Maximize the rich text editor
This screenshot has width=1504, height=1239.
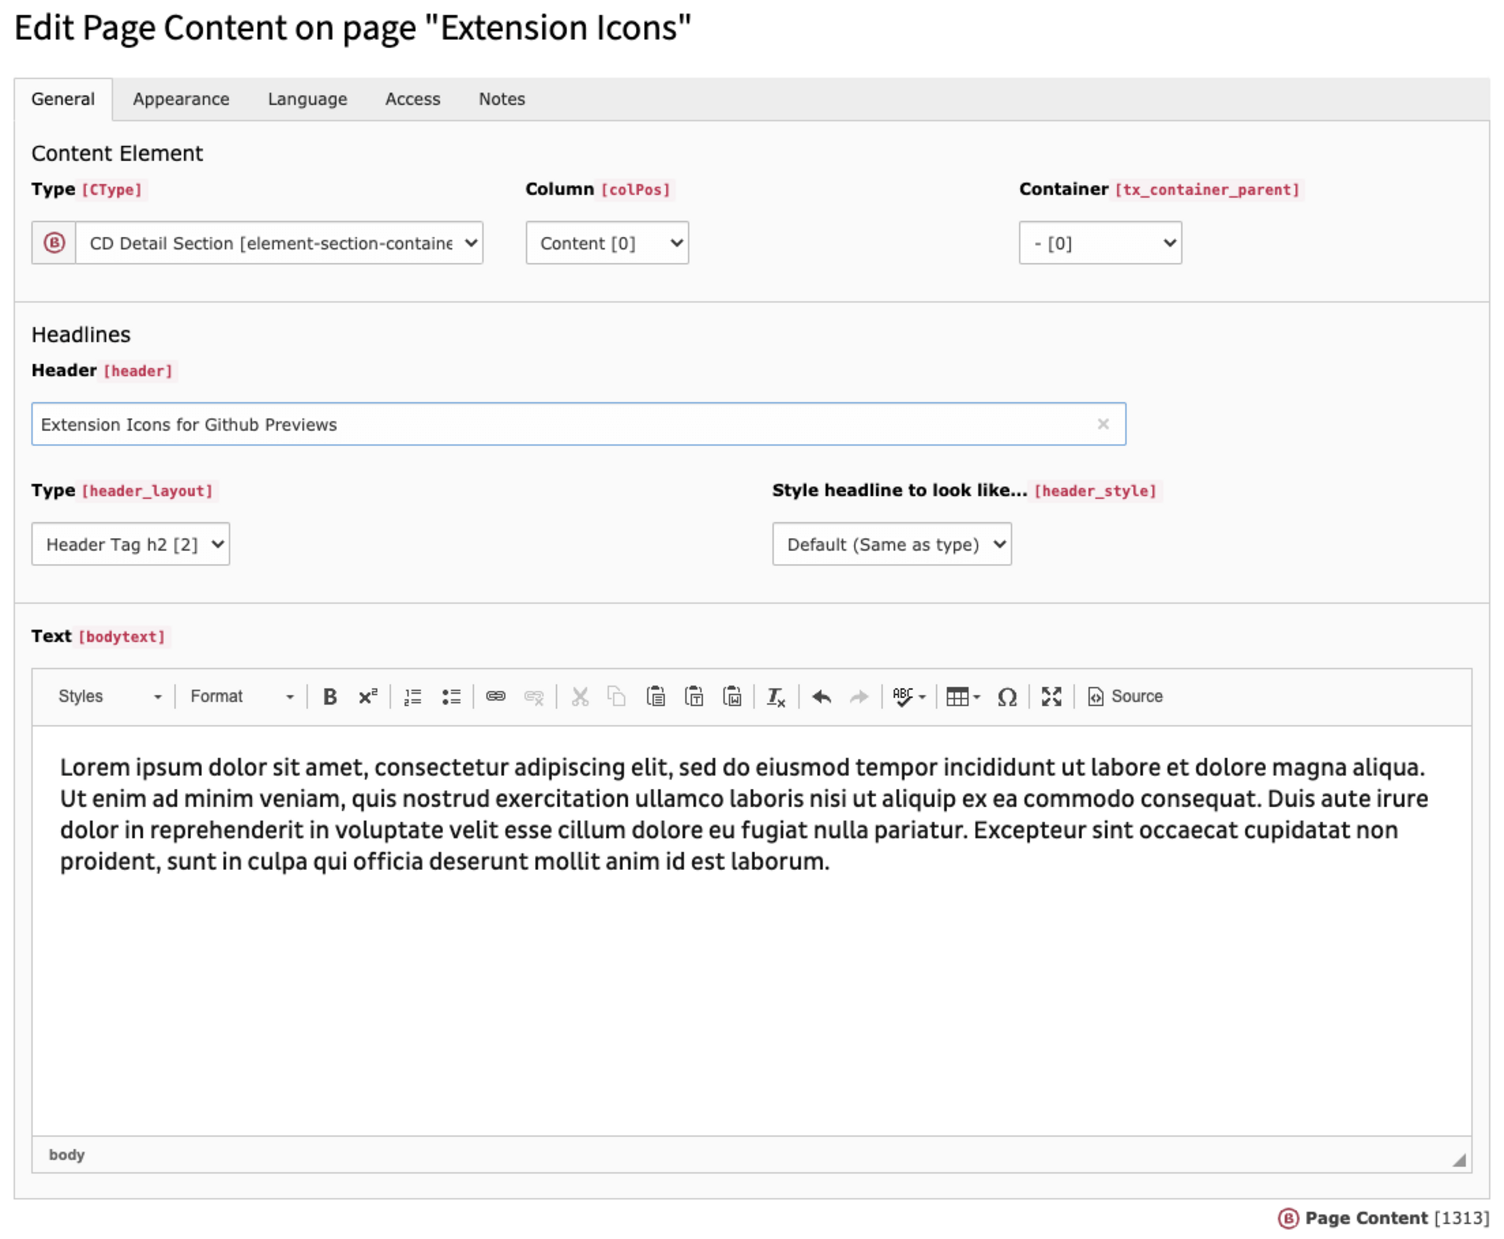tap(1051, 696)
